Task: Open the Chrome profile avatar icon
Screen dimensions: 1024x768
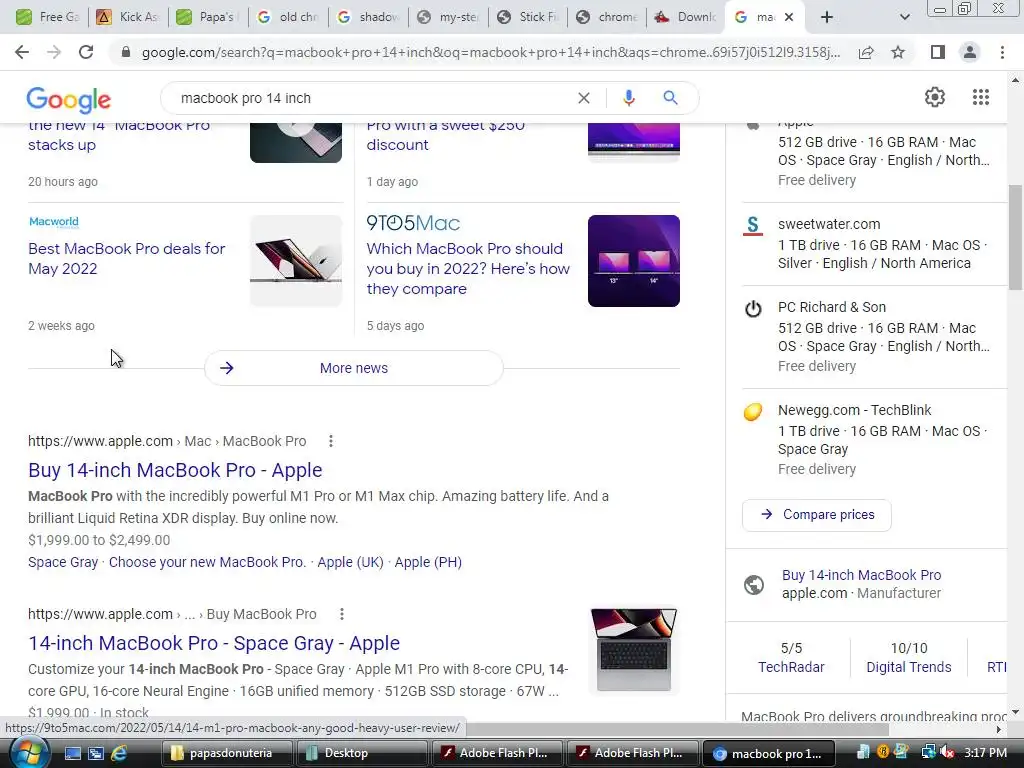Action: point(970,52)
